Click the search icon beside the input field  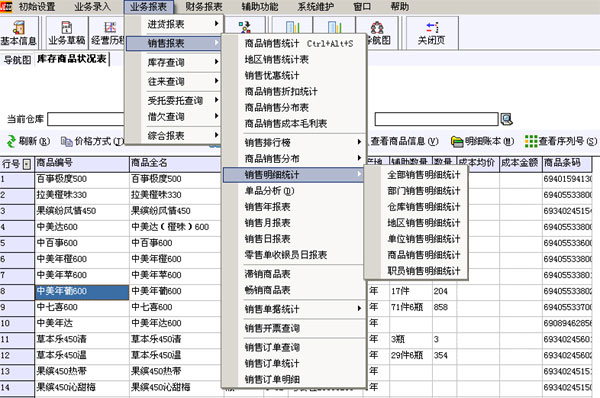506,119
